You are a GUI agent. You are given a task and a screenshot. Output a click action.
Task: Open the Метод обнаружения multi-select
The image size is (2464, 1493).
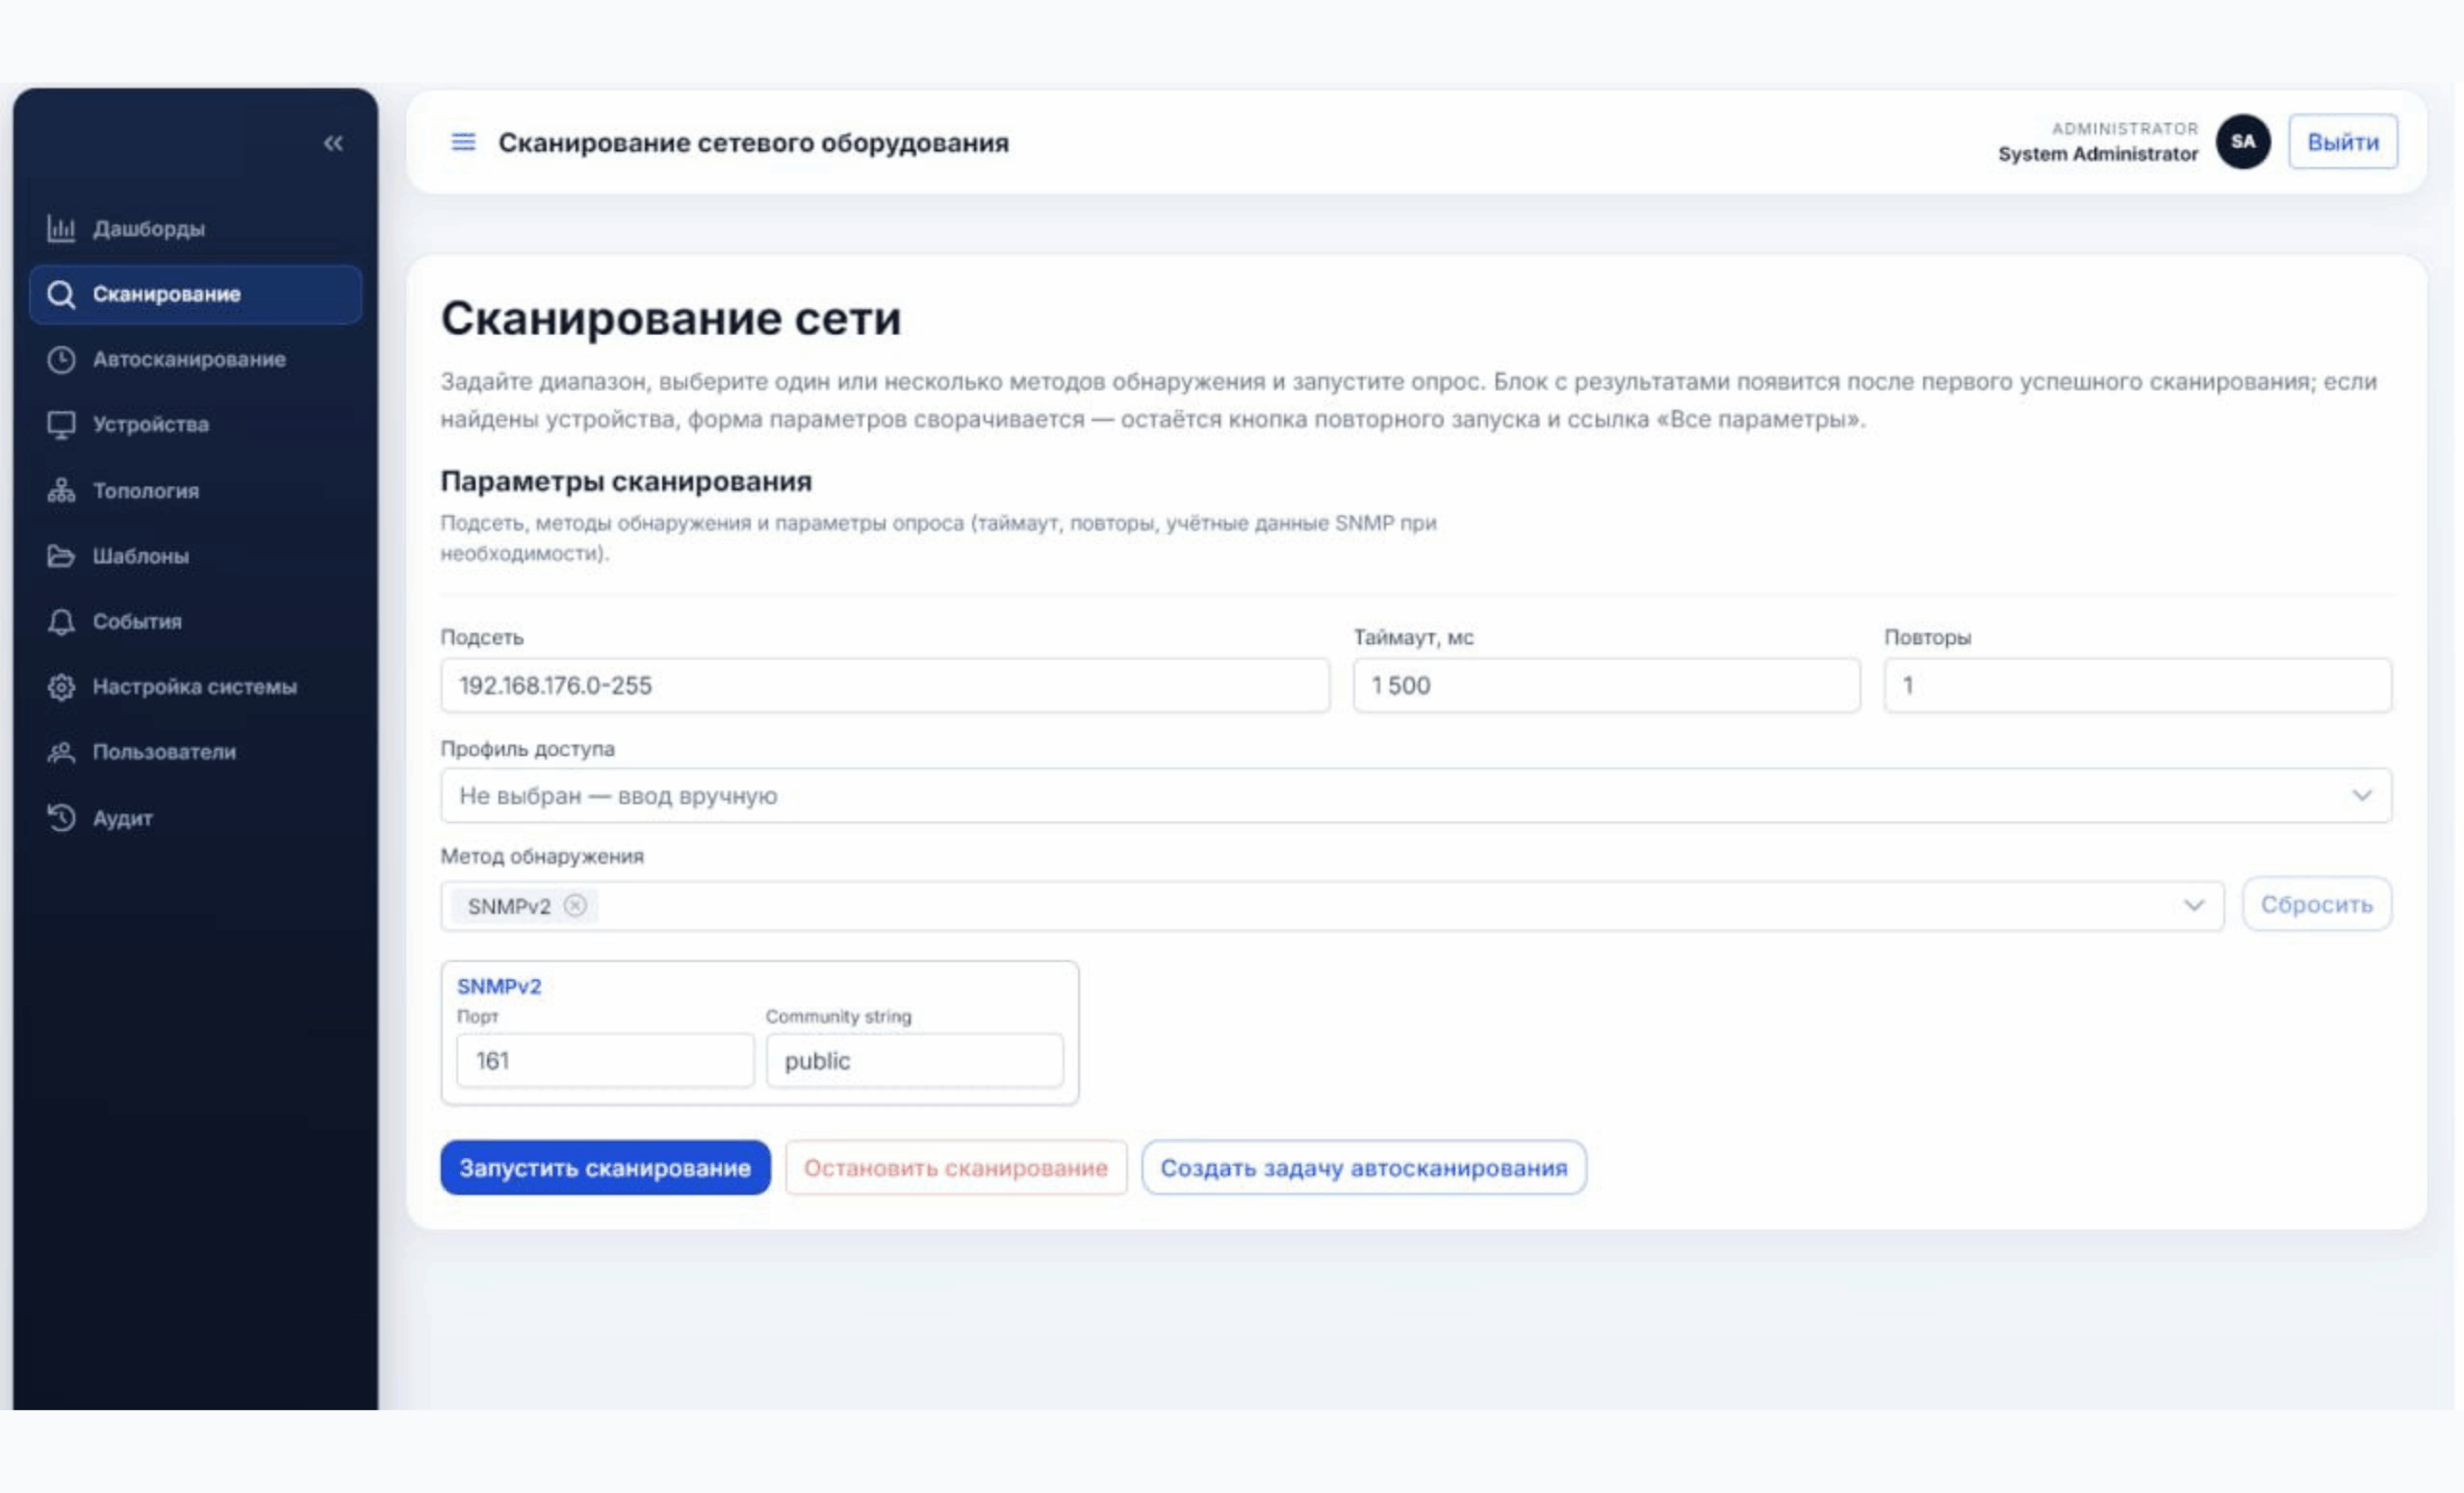pos(1332,905)
